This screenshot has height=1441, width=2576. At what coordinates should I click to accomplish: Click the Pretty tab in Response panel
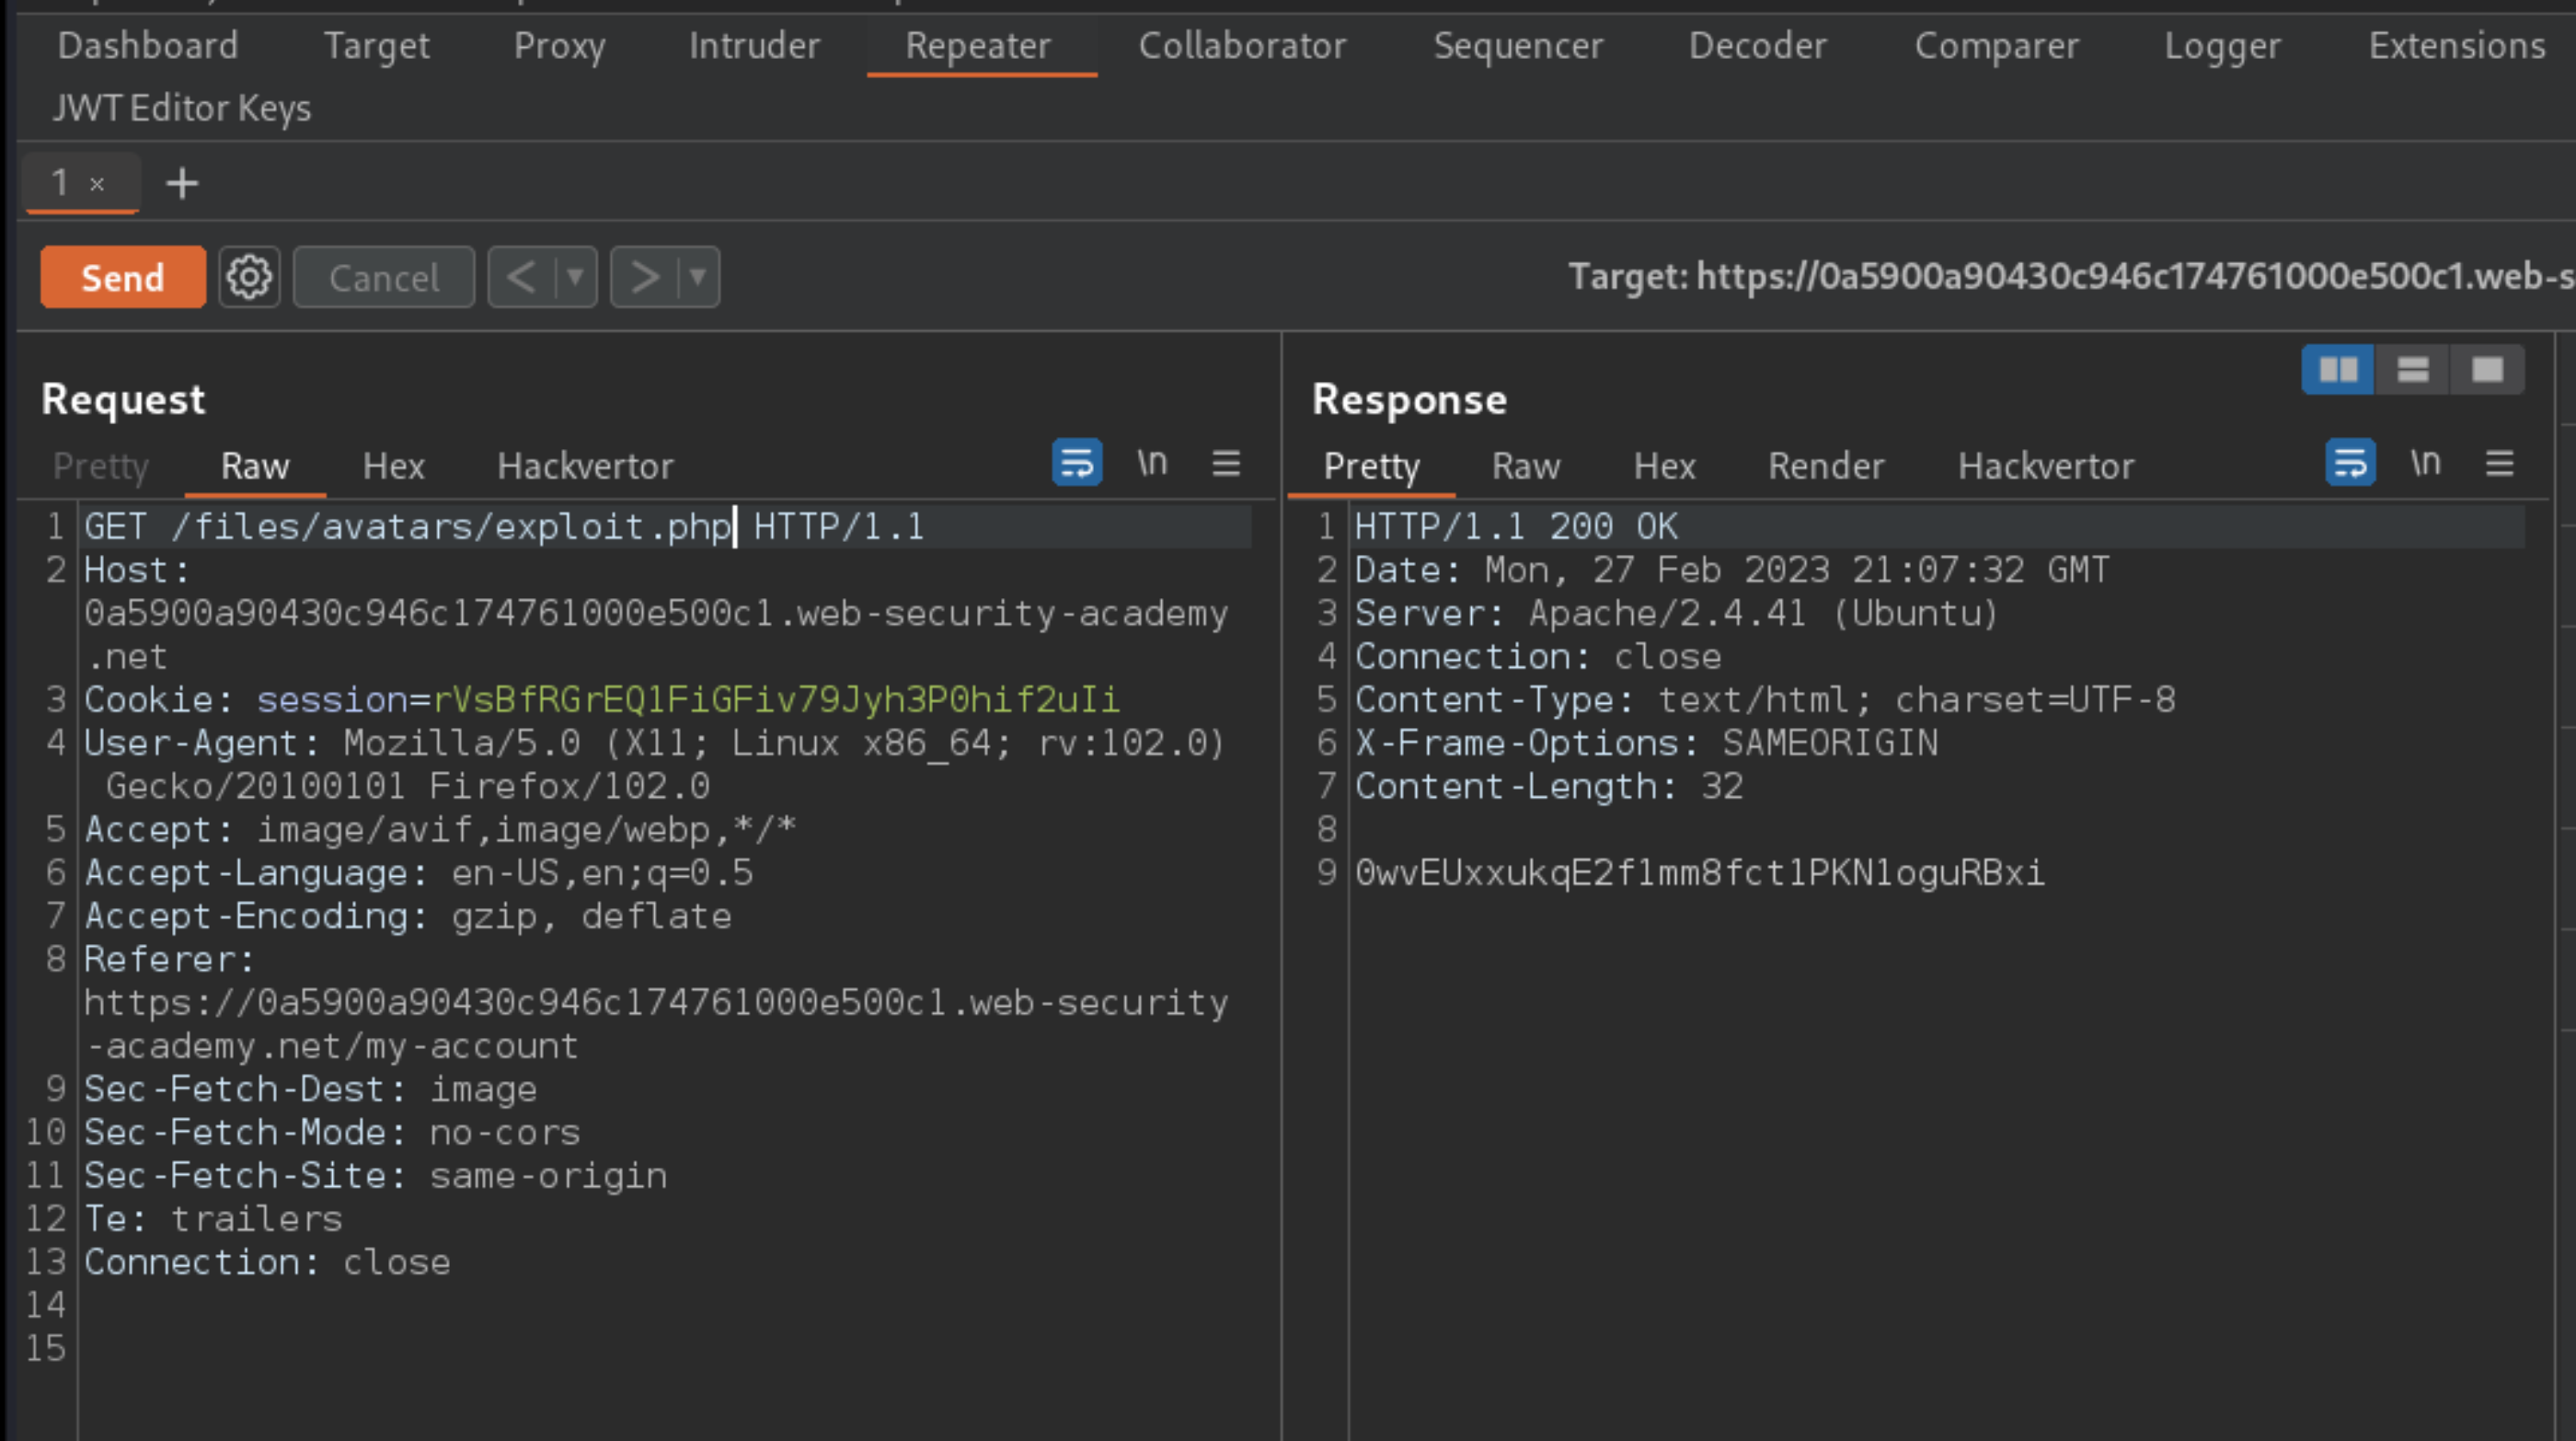1369,464
